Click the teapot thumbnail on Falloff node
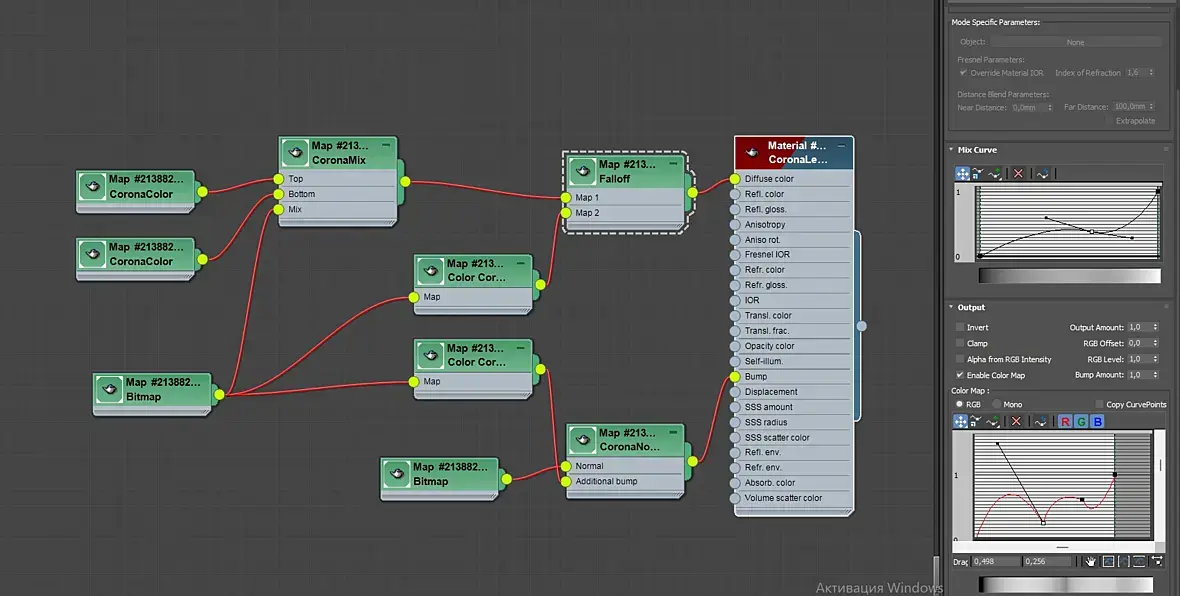The image size is (1180, 596). (x=582, y=171)
